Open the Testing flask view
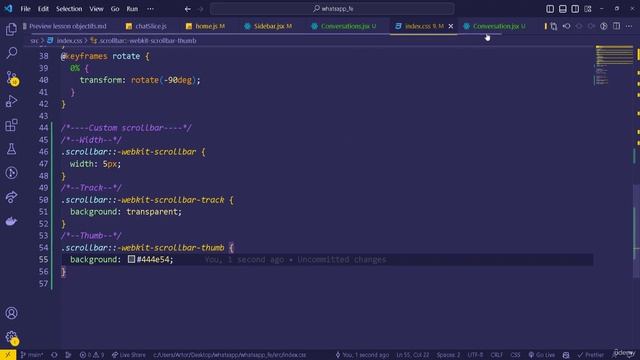Image resolution: width=640 pixels, height=360 pixels. [11, 149]
